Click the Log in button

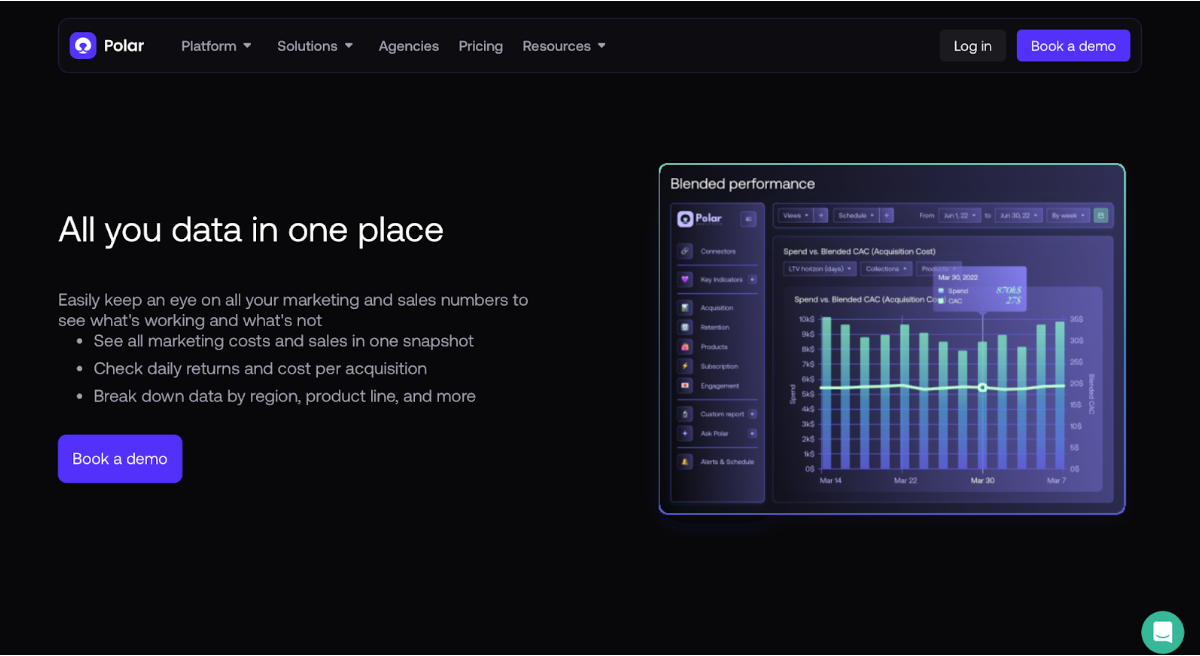point(972,46)
